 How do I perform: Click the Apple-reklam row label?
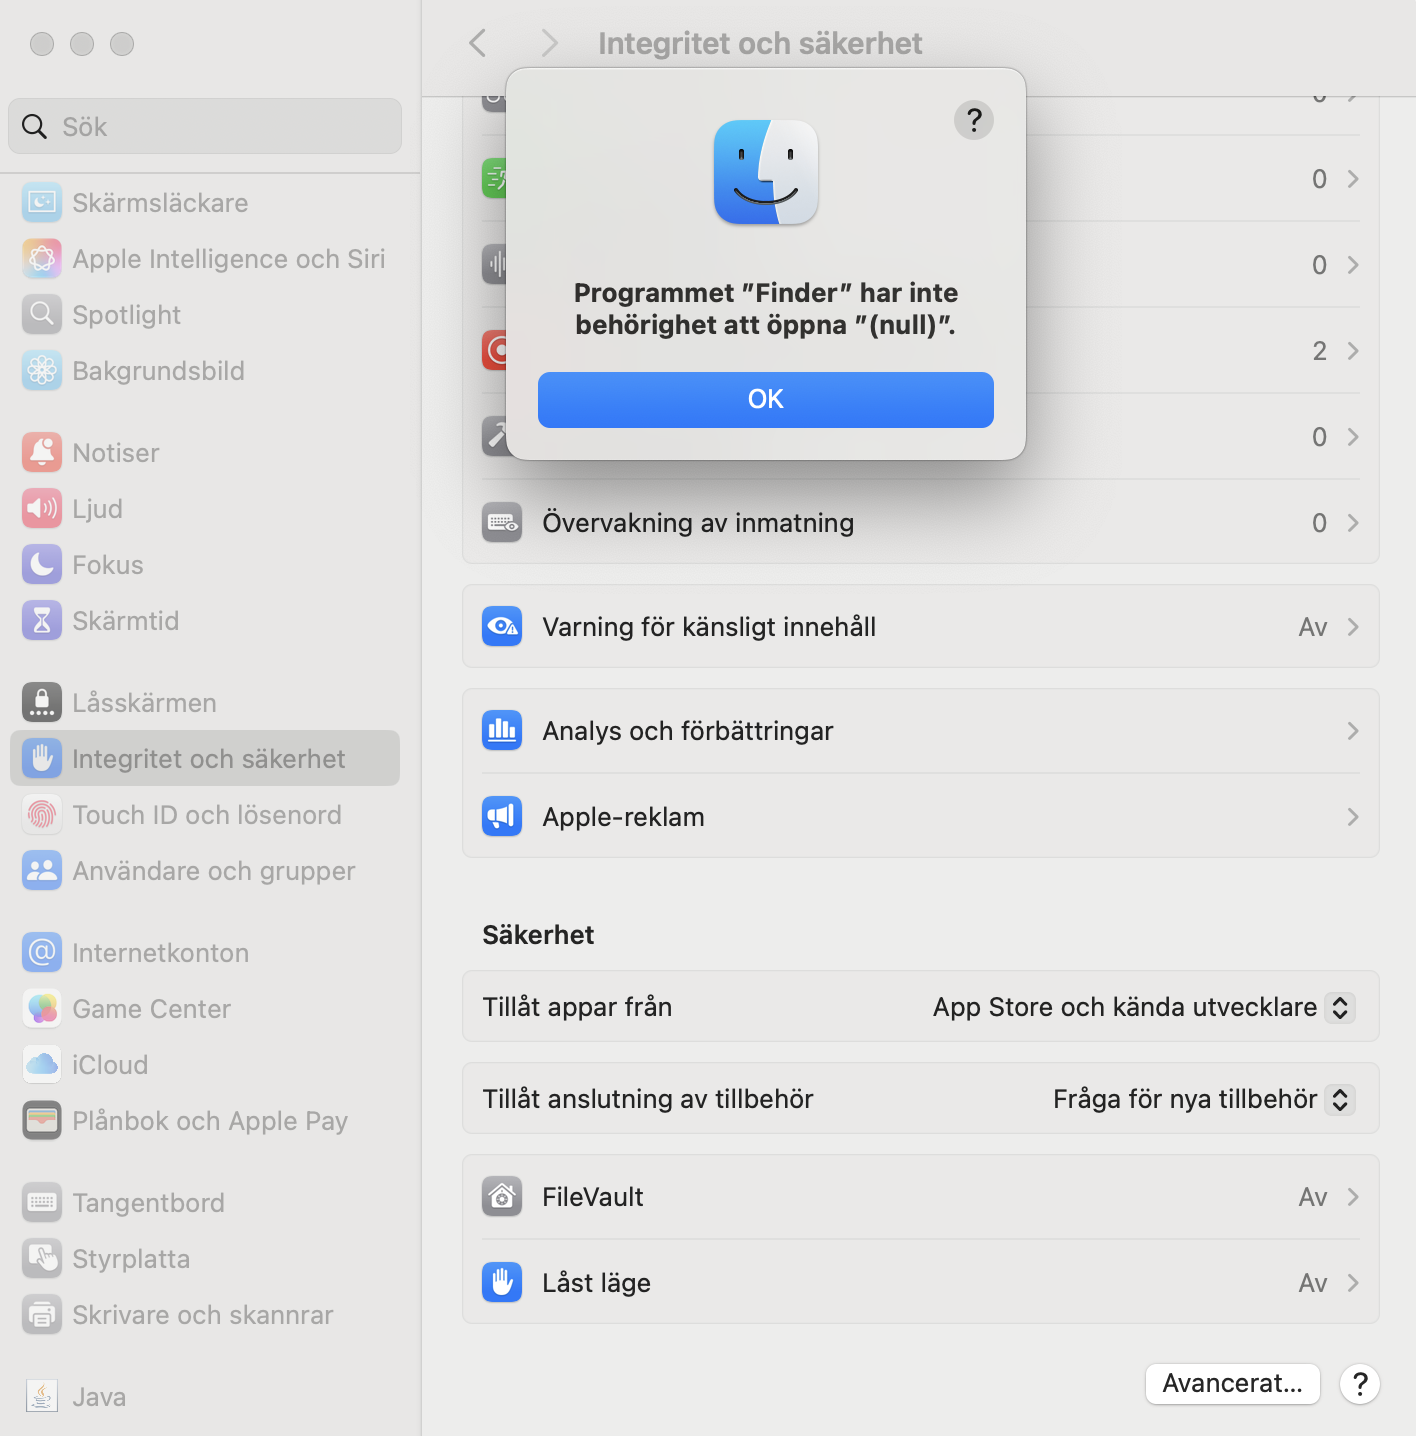[623, 817]
